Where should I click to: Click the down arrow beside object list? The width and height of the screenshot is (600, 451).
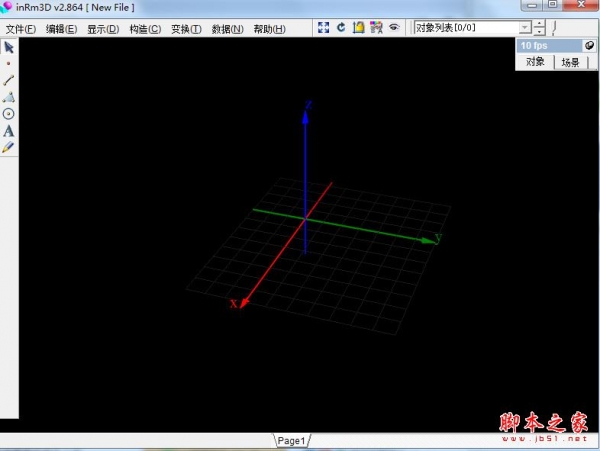point(540,33)
